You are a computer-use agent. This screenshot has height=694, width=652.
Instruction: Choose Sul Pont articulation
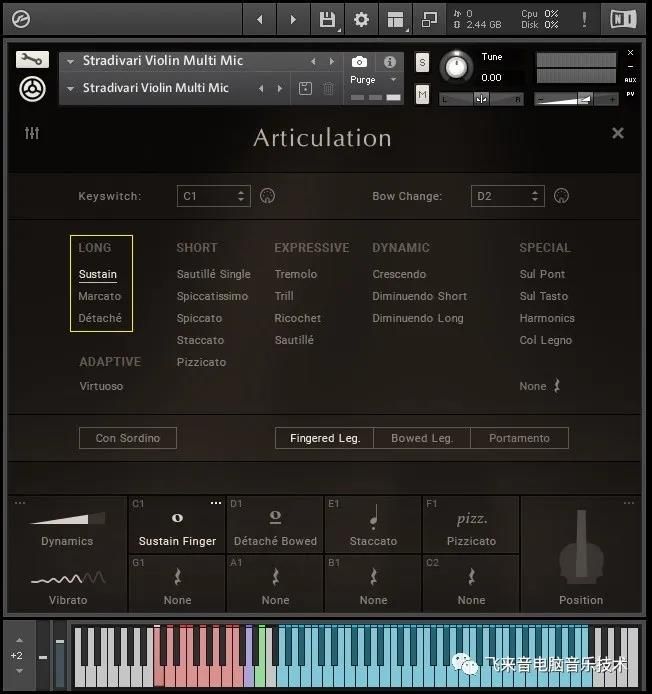(x=542, y=274)
